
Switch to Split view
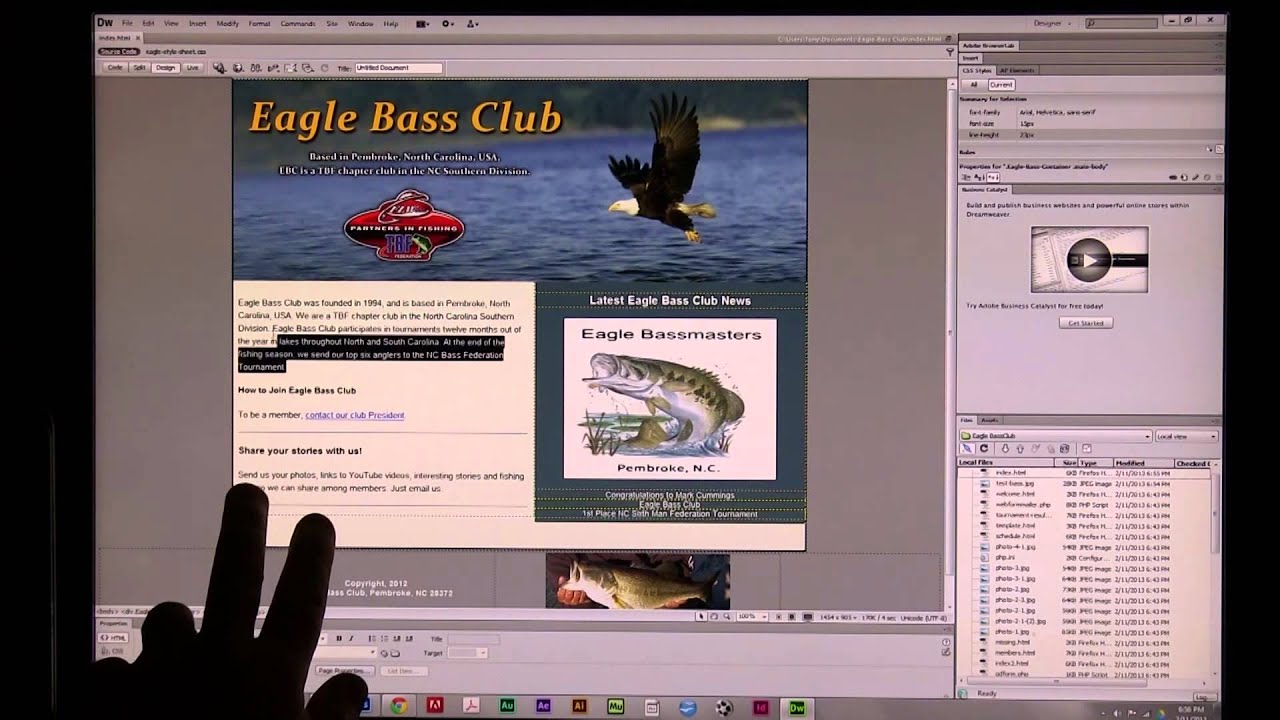(x=140, y=68)
